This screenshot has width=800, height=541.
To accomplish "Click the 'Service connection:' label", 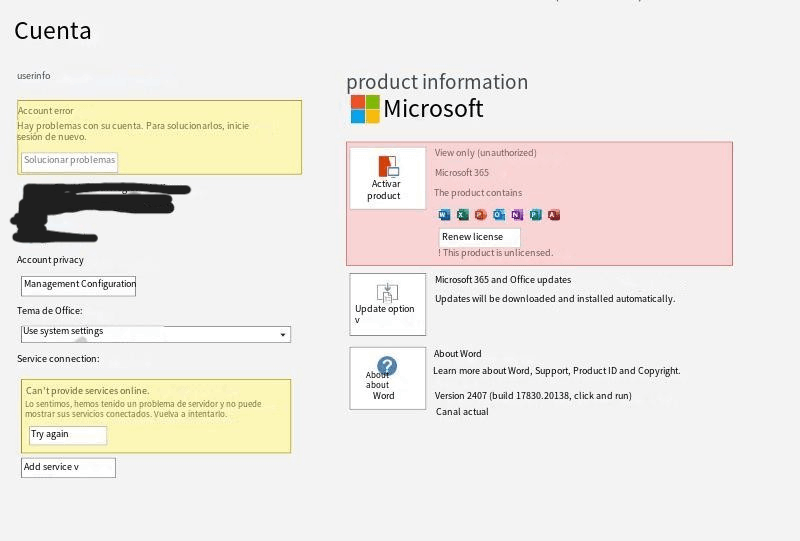I will tap(58, 359).
